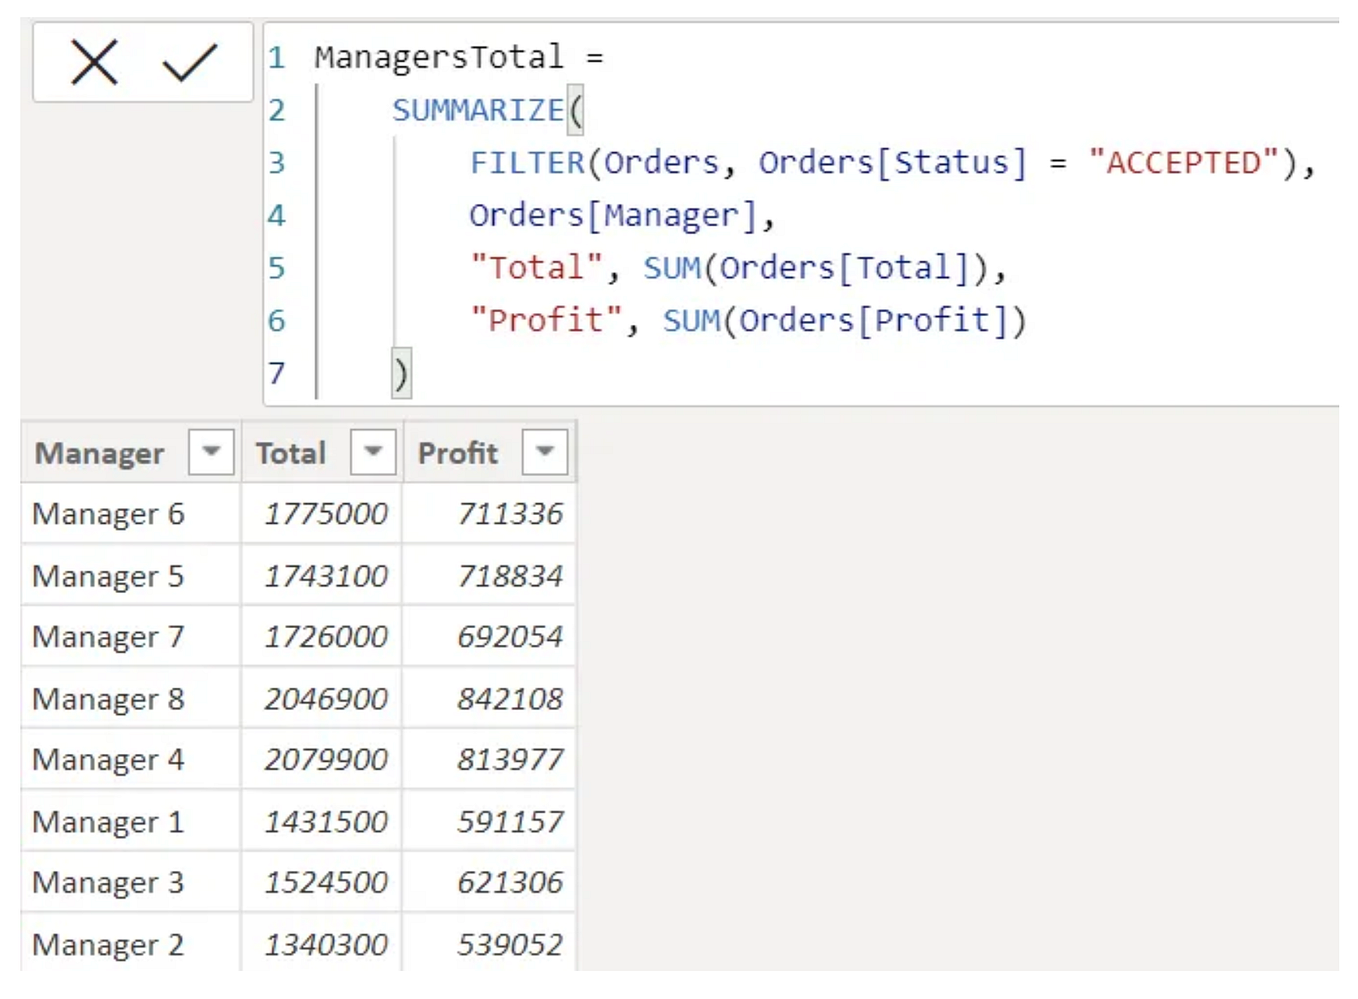Image resolution: width=1358 pixels, height=999 pixels.
Task: Click the "ACCEPTED" string in the formula
Action: click(x=1184, y=163)
